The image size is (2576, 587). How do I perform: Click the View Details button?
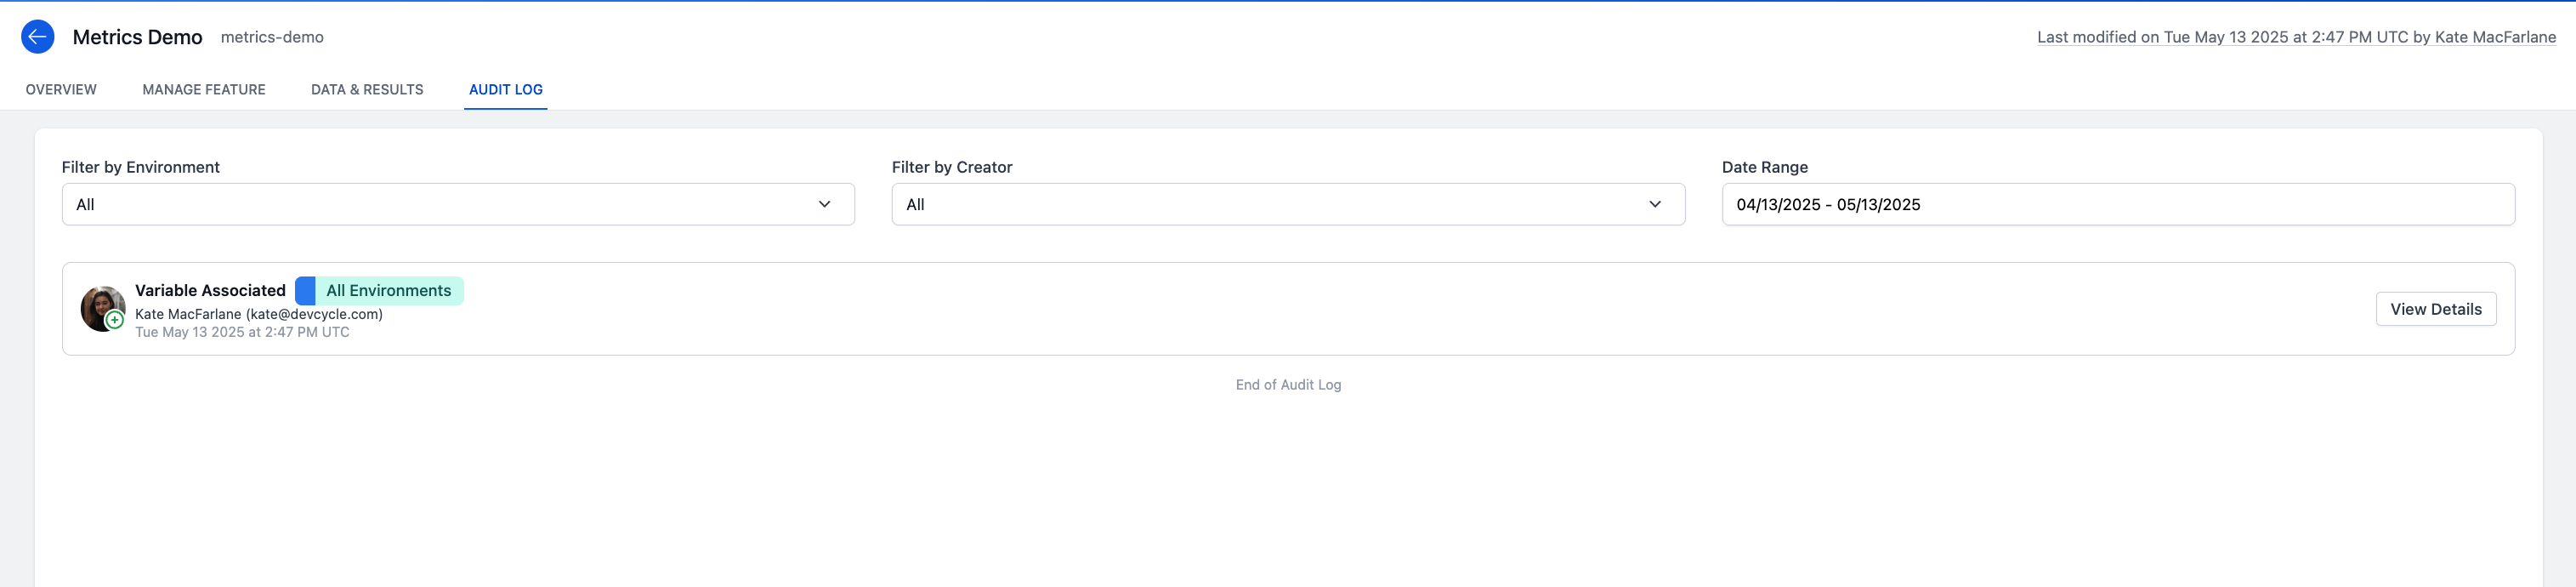pyautogui.click(x=2435, y=309)
